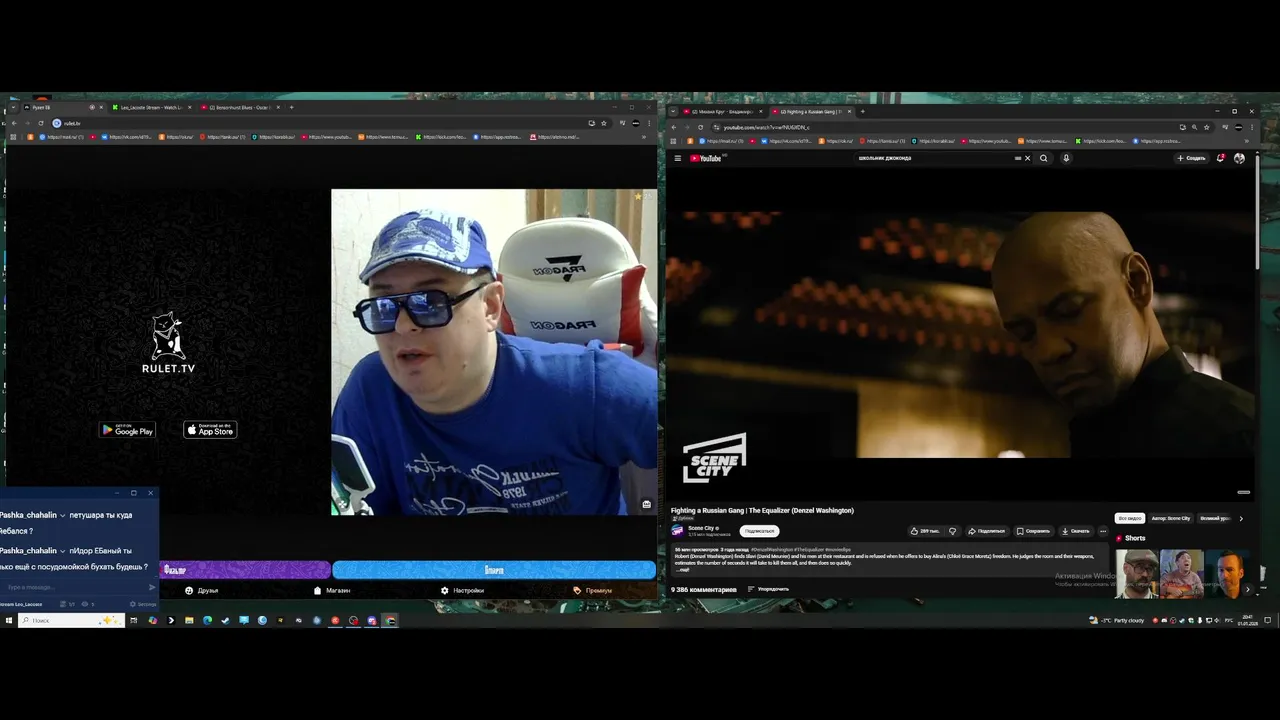Click the blue Start chat button
This screenshot has width=1280, height=720.
point(494,570)
